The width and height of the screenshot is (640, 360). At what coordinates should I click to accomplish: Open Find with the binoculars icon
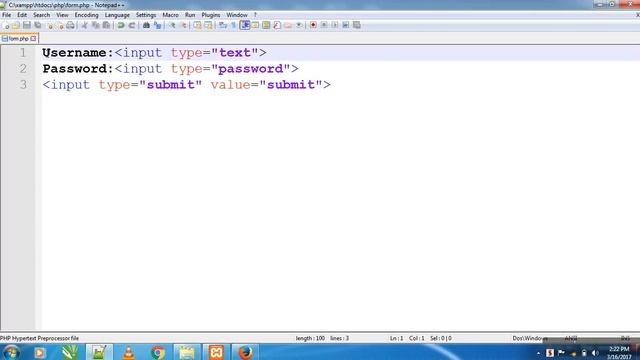tap(146, 25)
